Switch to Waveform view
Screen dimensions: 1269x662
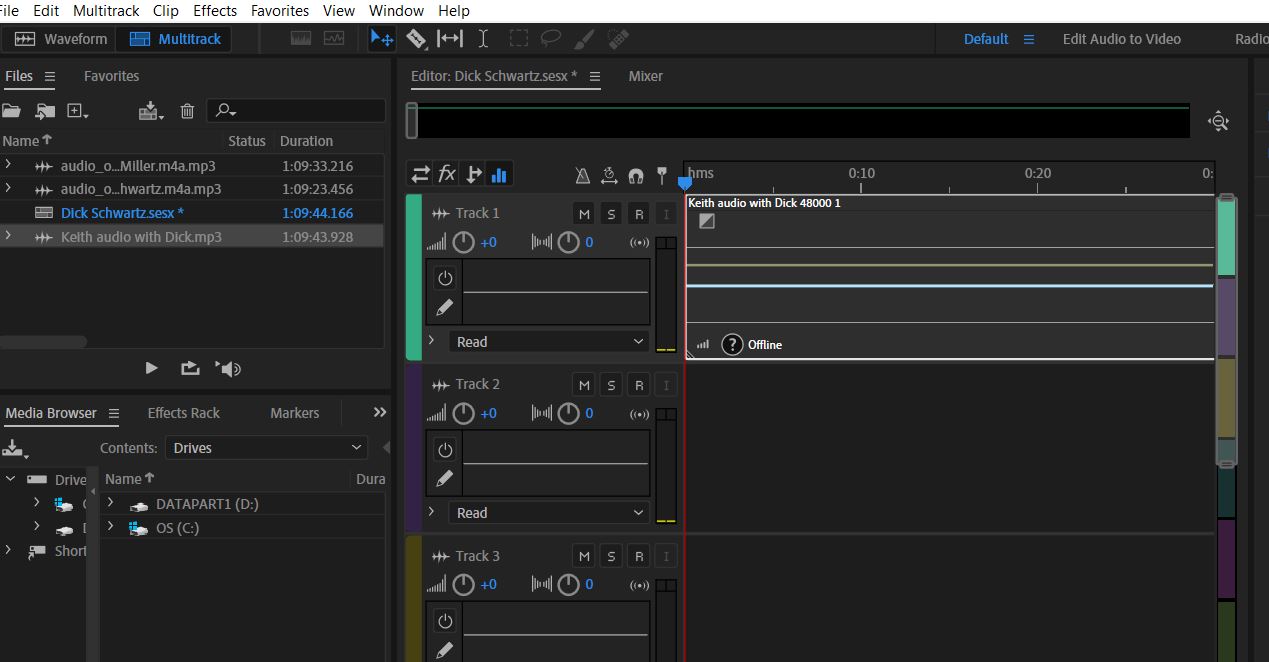[59, 38]
